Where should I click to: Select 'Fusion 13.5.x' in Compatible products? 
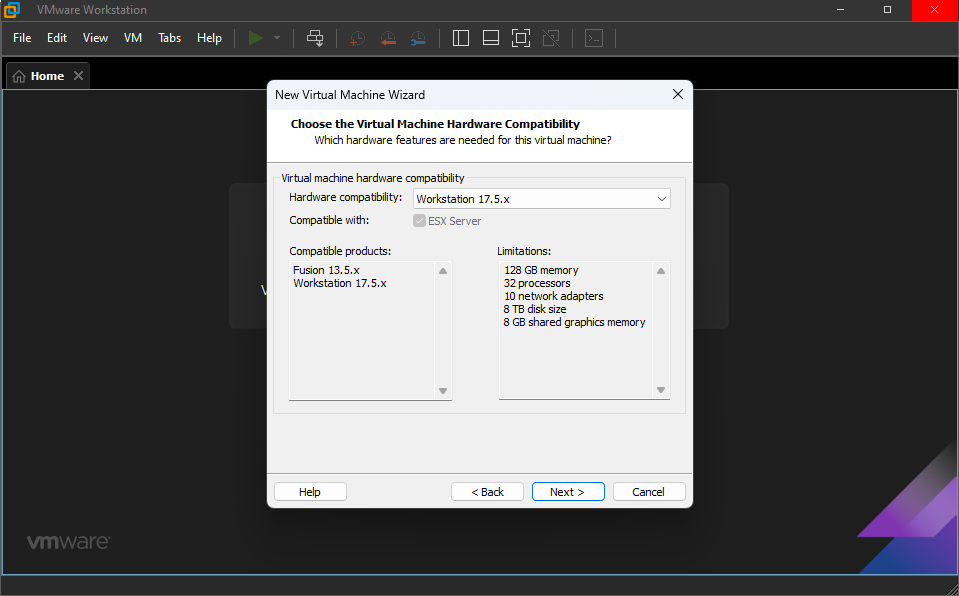[x=326, y=270]
